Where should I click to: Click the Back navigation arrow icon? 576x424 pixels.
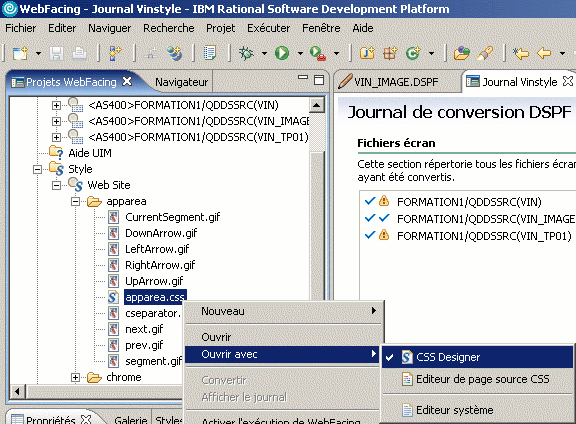pyautogui.click(x=544, y=54)
